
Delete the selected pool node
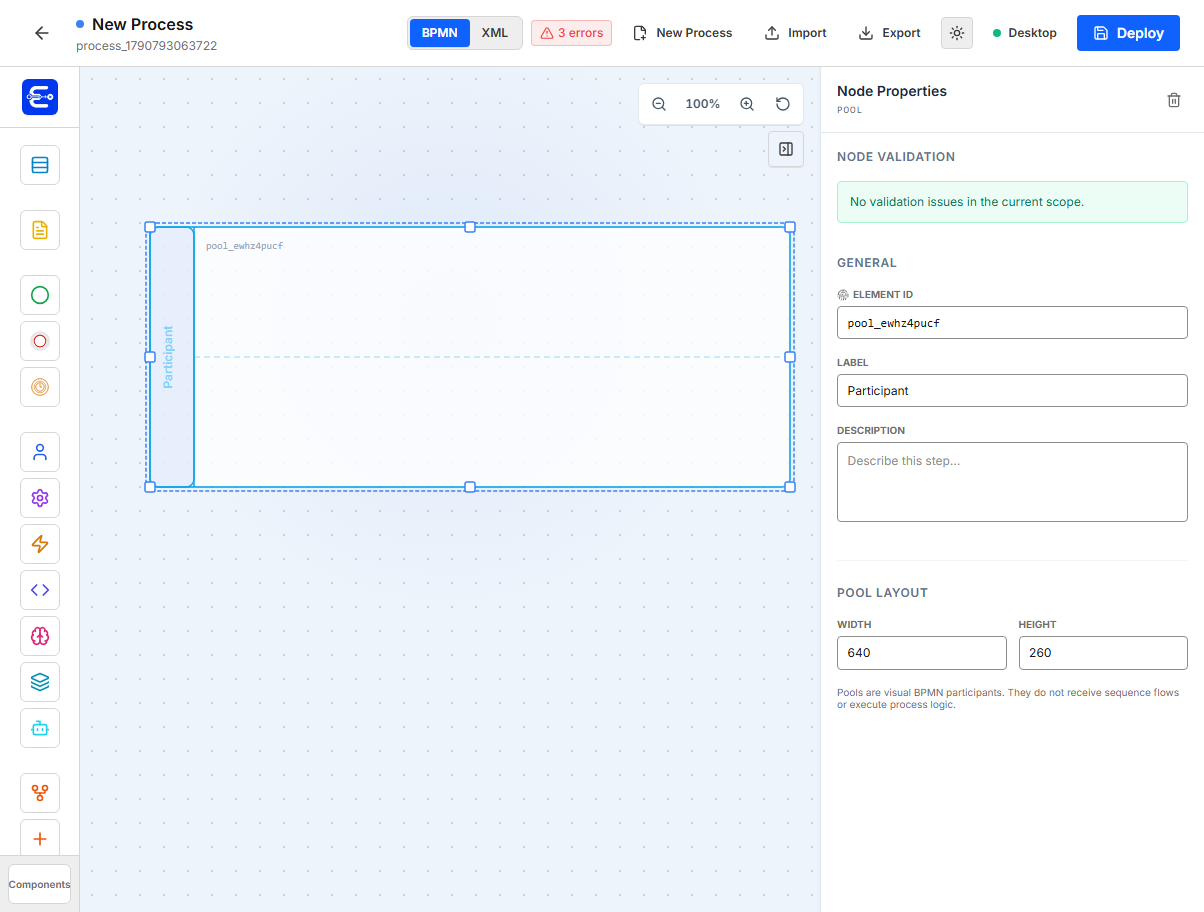coord(1174,100)
